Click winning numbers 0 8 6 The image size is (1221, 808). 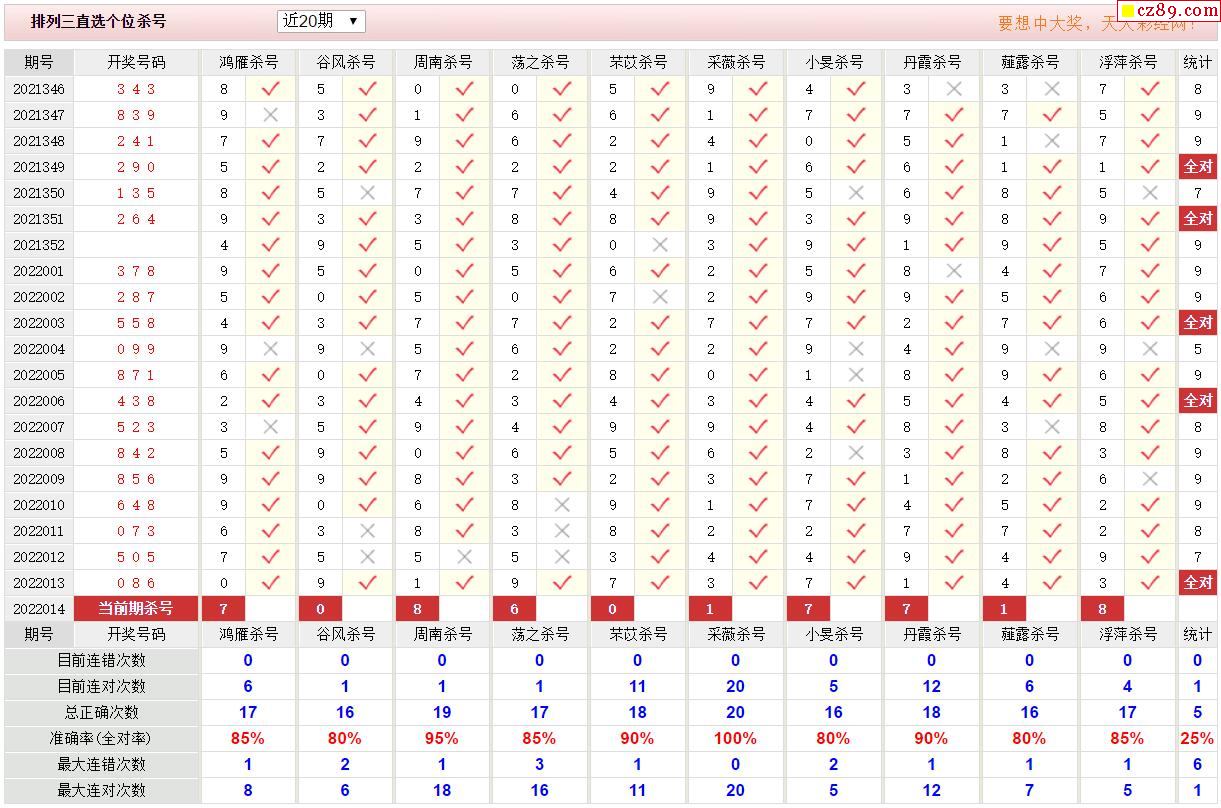(x=136, y=583)
